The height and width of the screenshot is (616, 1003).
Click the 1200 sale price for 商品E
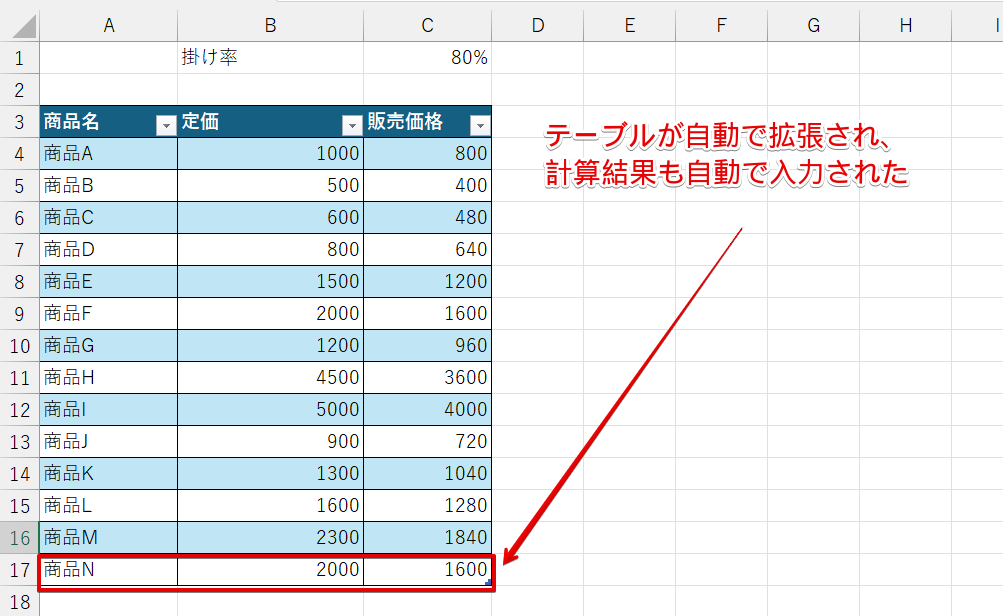(427, 281)
